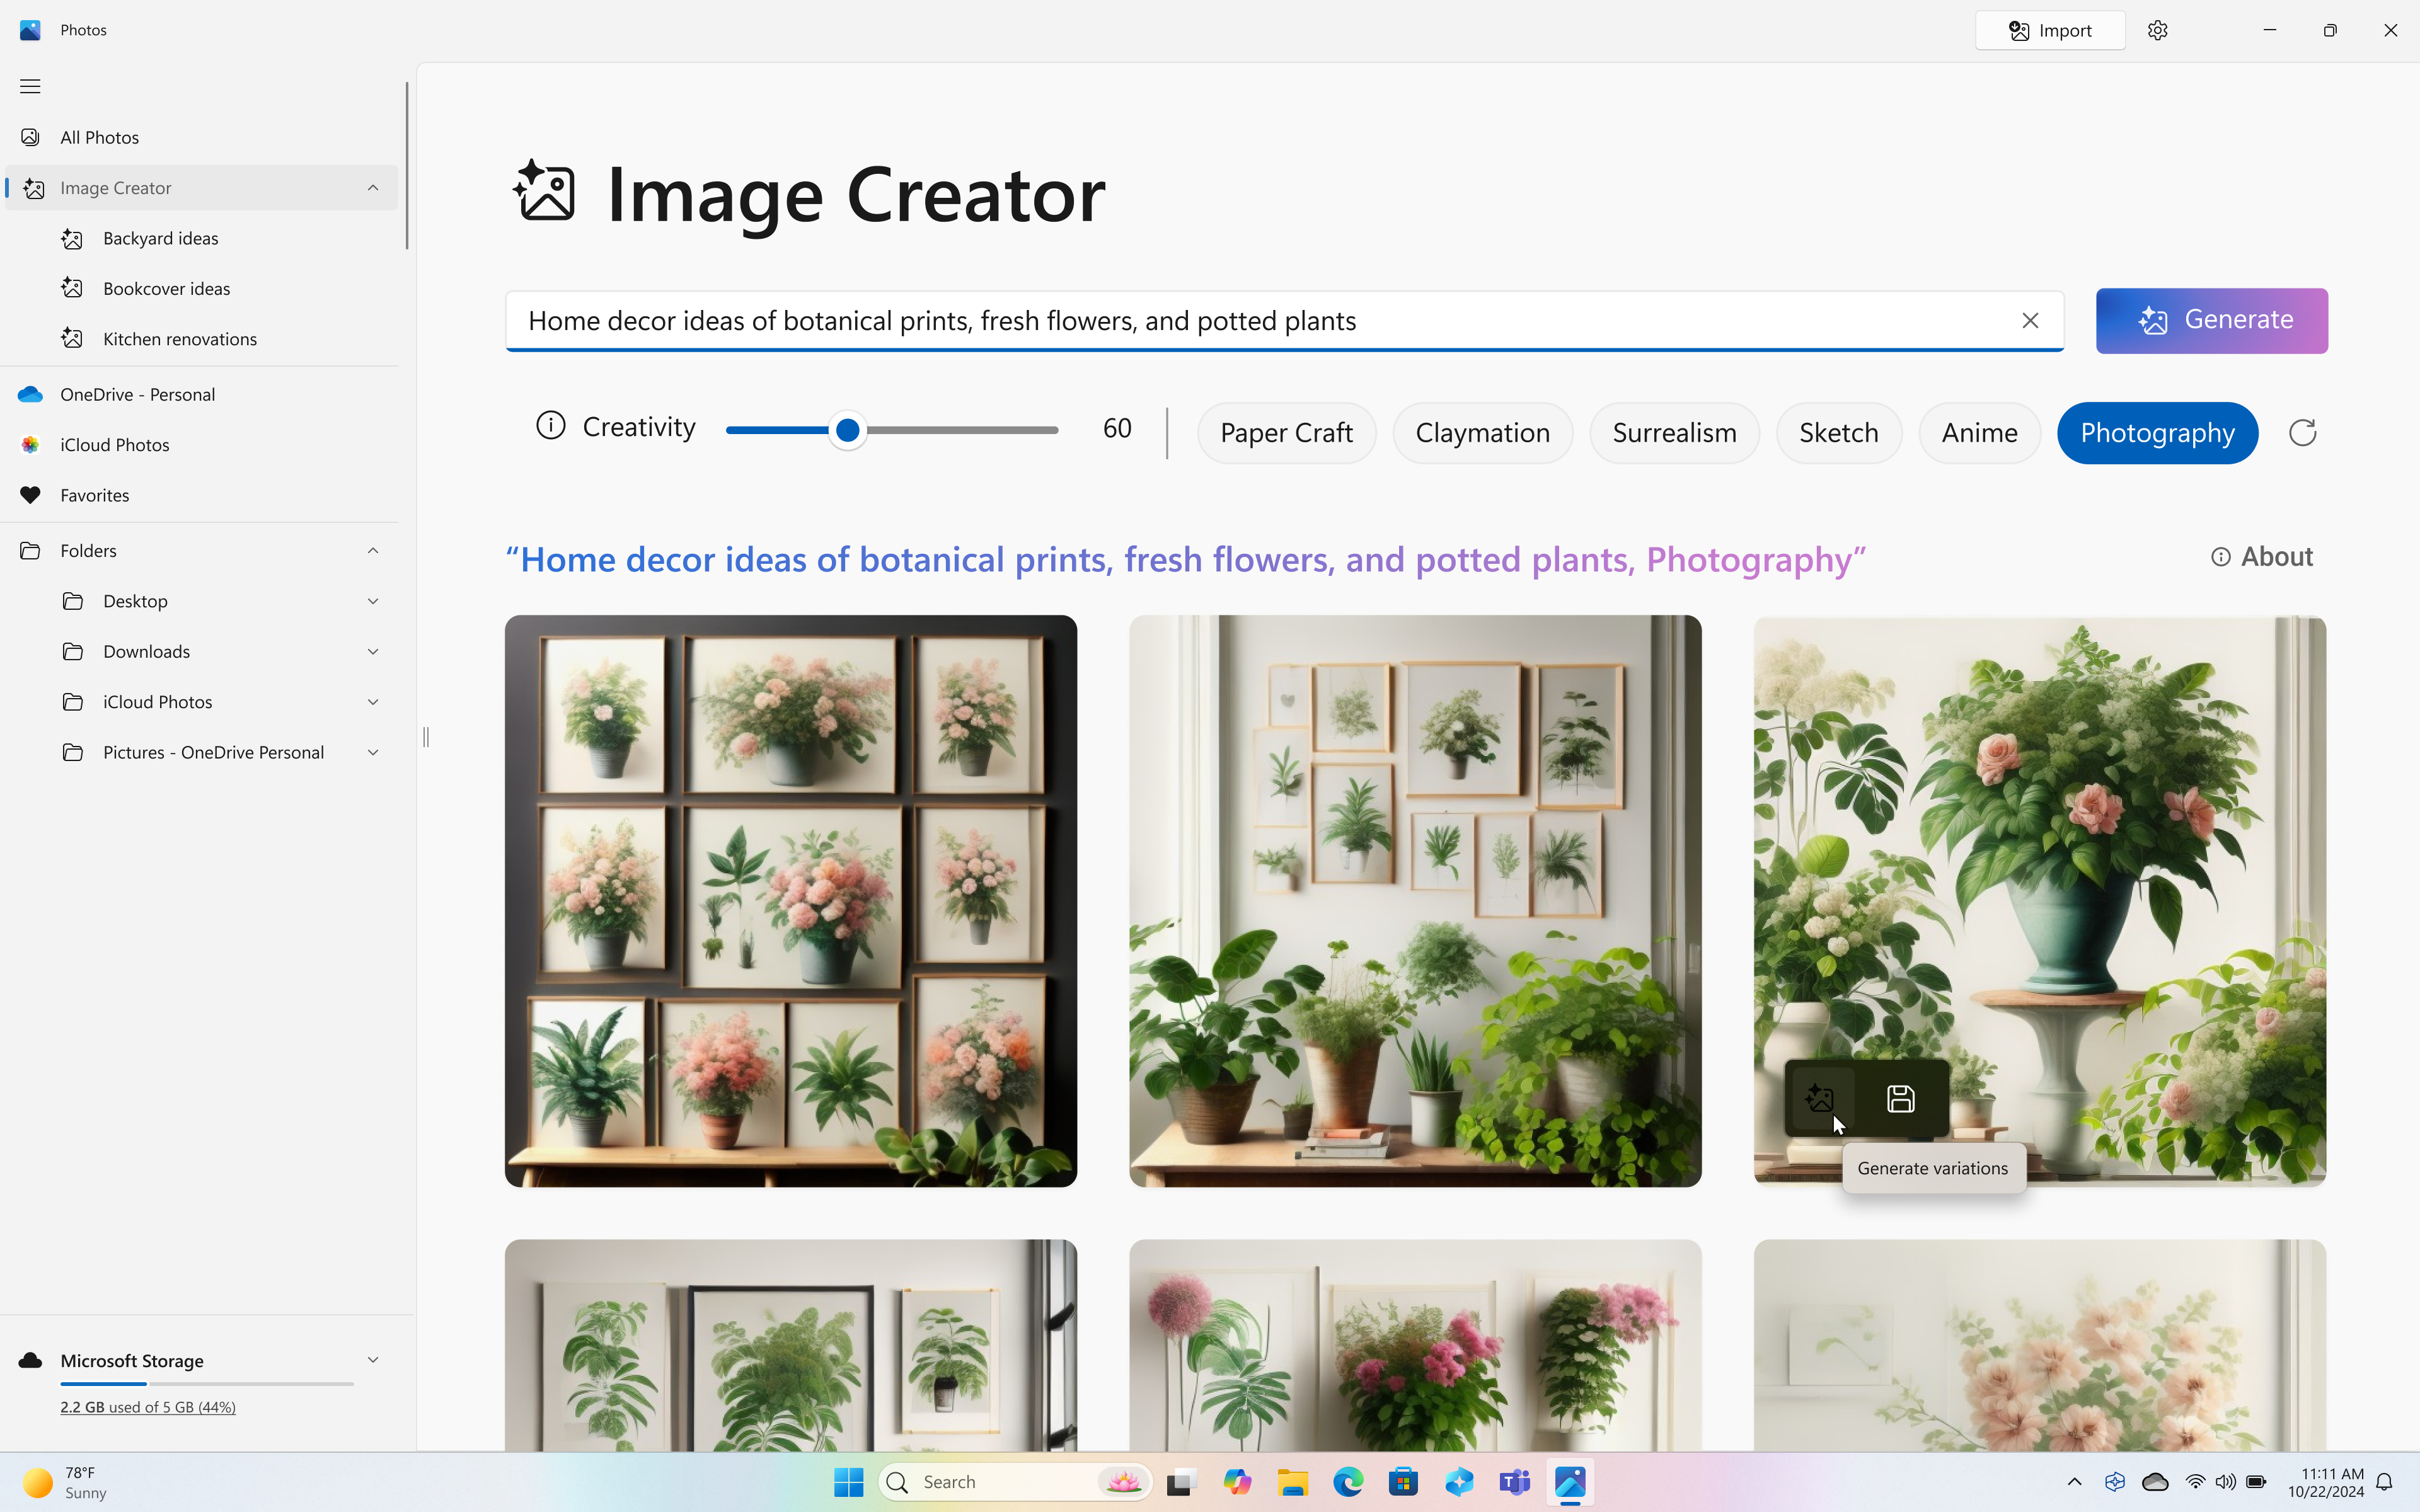The width and height of the screenshot is (2420, 1512).
Task: Collapse the Image Creator section
Action: (x=372, y=188)
